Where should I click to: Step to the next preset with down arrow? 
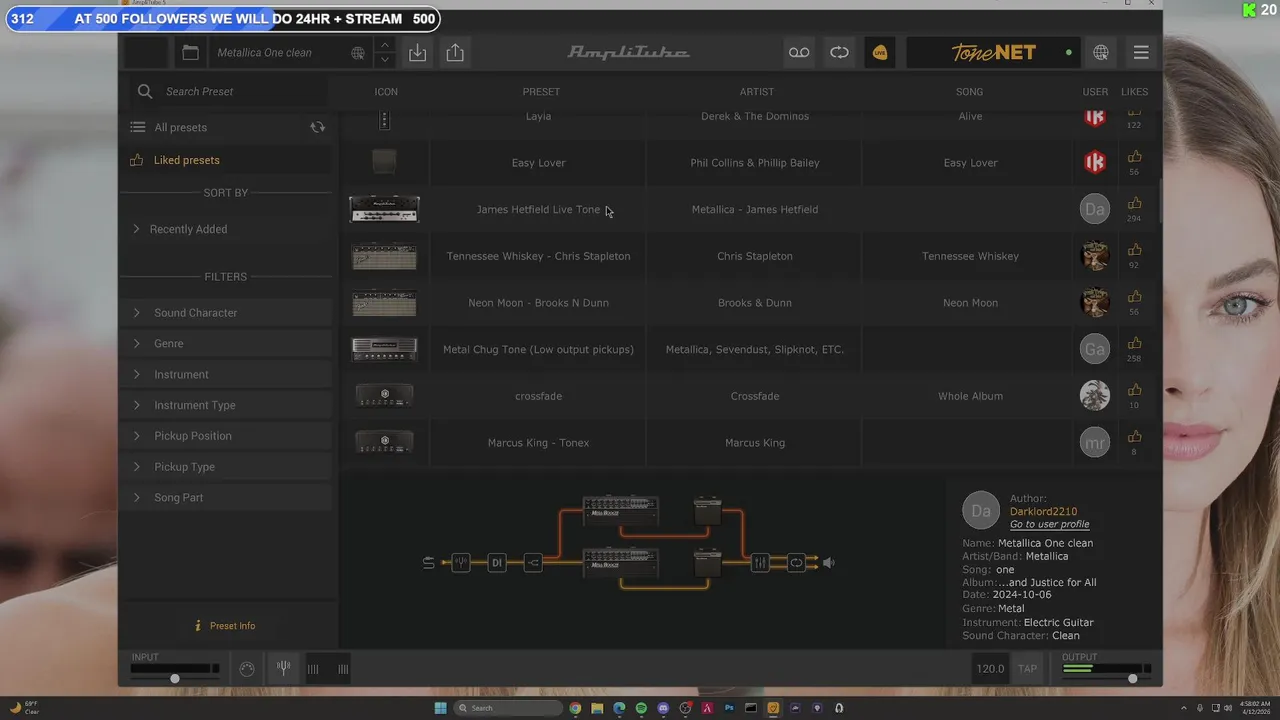pos(384,60)
